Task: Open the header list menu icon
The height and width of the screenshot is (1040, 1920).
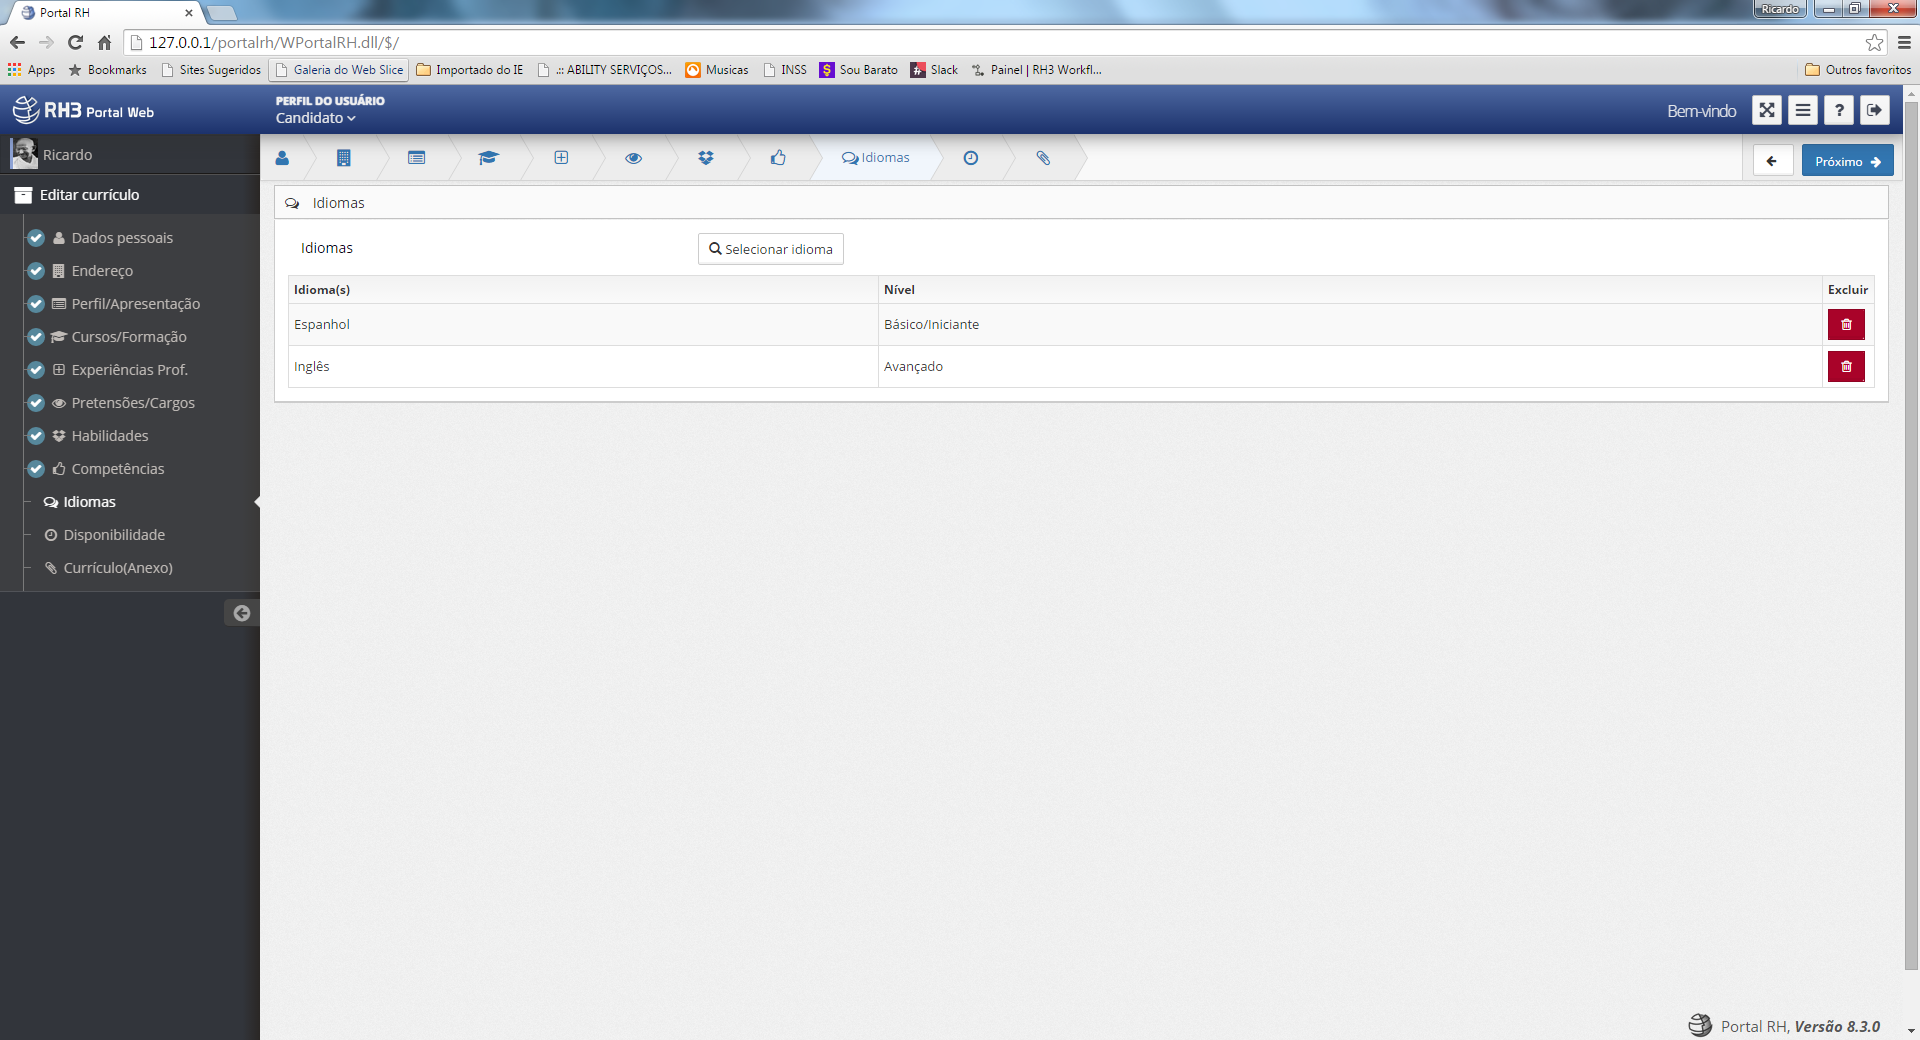Action: pos(1803,111)
